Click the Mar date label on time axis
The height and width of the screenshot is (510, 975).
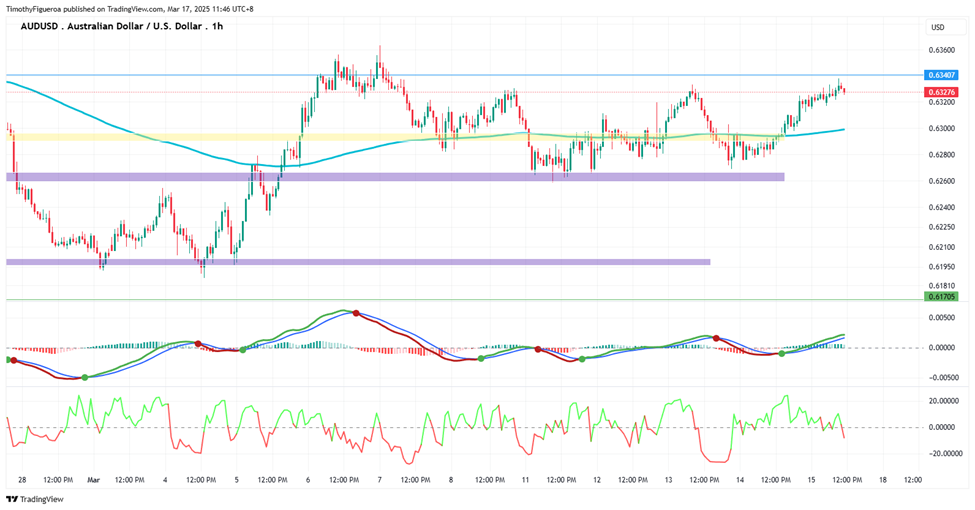pos(93,480)
